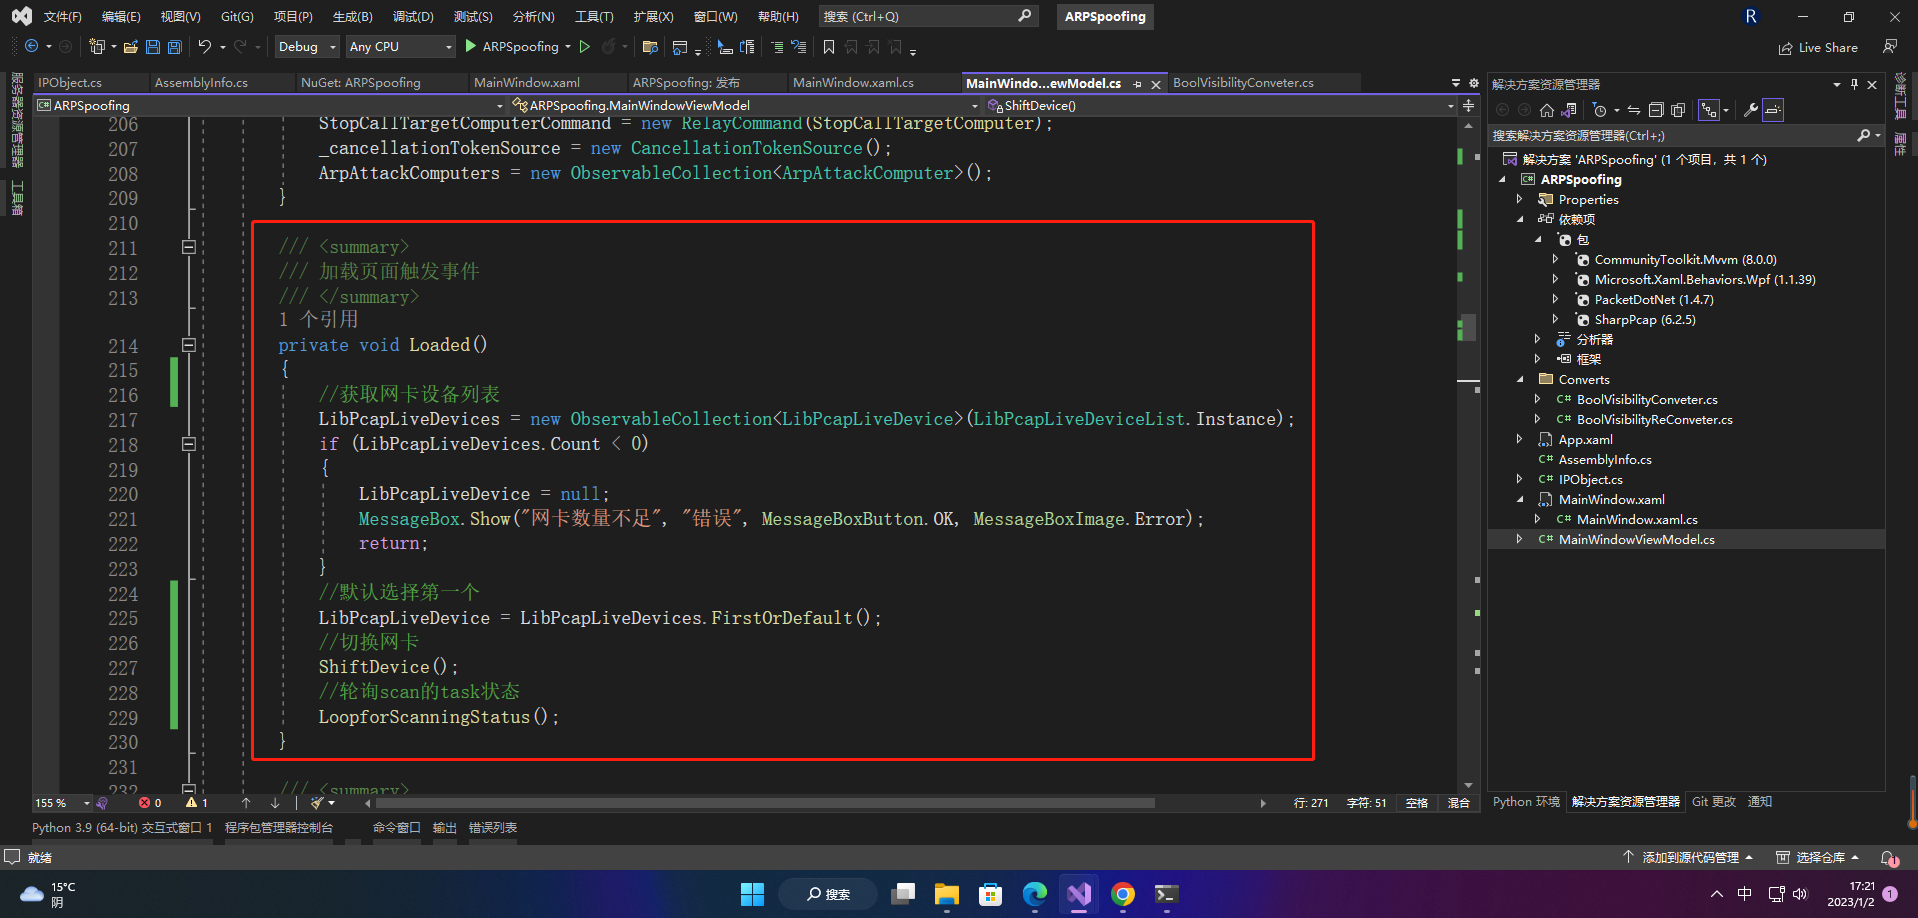
Task: Click the Pending Changes Filter clock icon
Action: [x=1600, y=110]
